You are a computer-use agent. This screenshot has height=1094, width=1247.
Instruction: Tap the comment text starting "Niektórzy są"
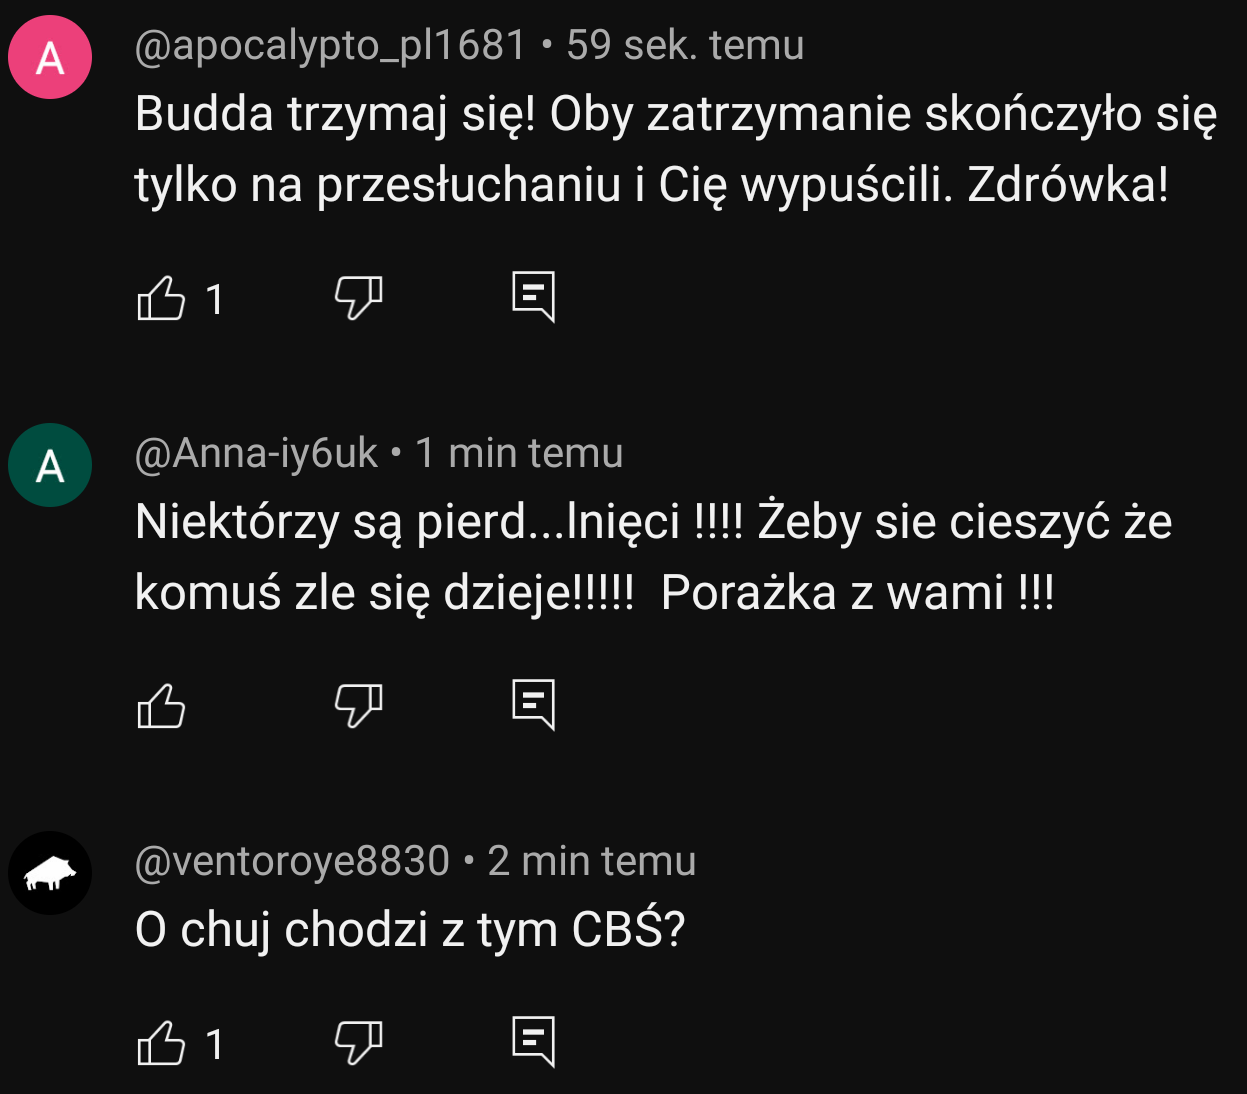point(653,557)
